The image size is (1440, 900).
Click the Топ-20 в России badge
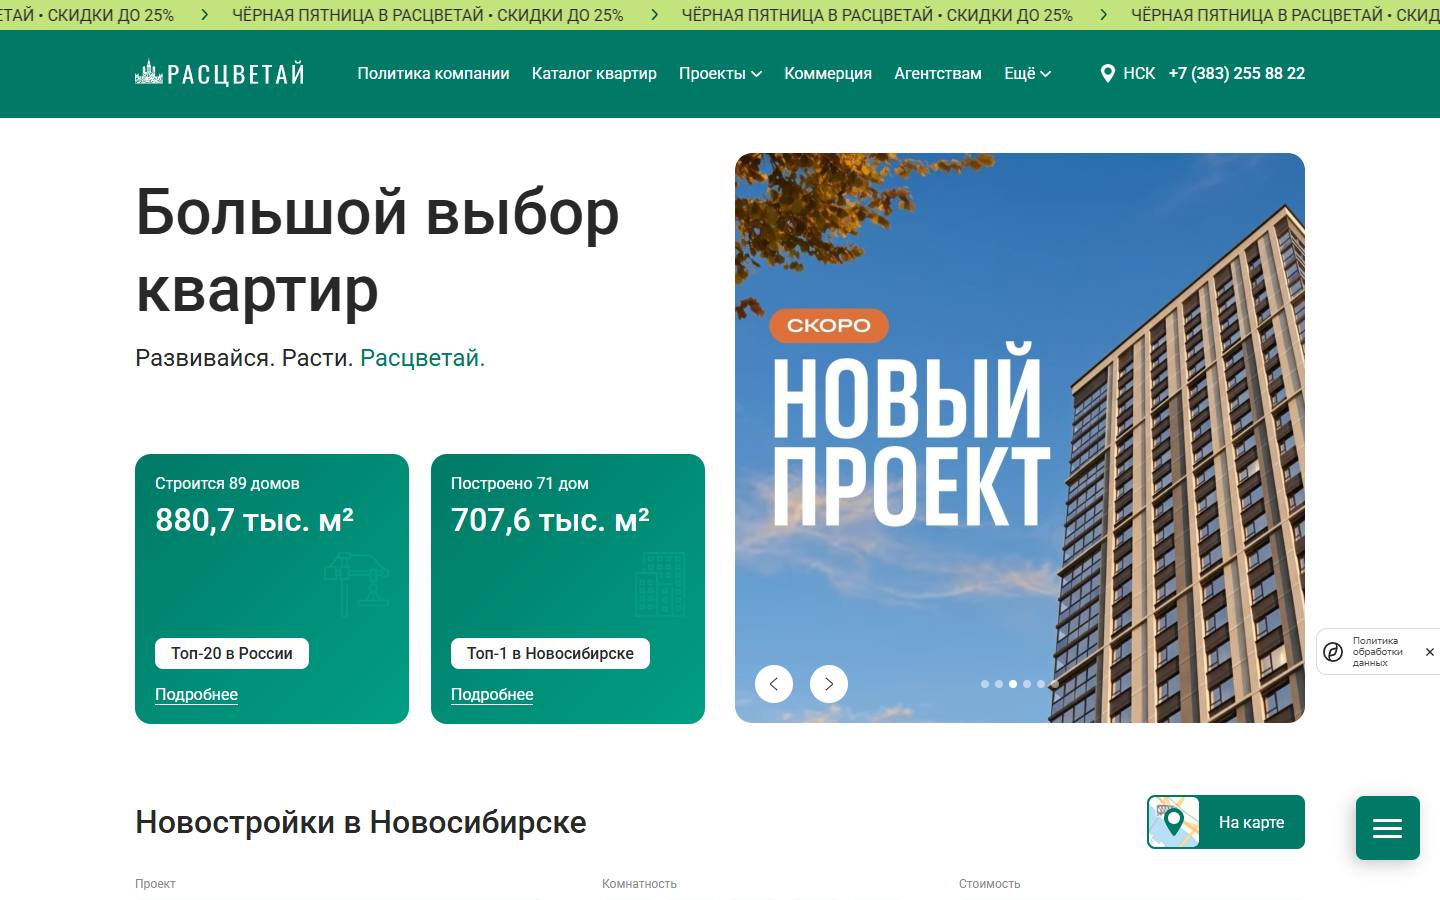tap(232, 653)
